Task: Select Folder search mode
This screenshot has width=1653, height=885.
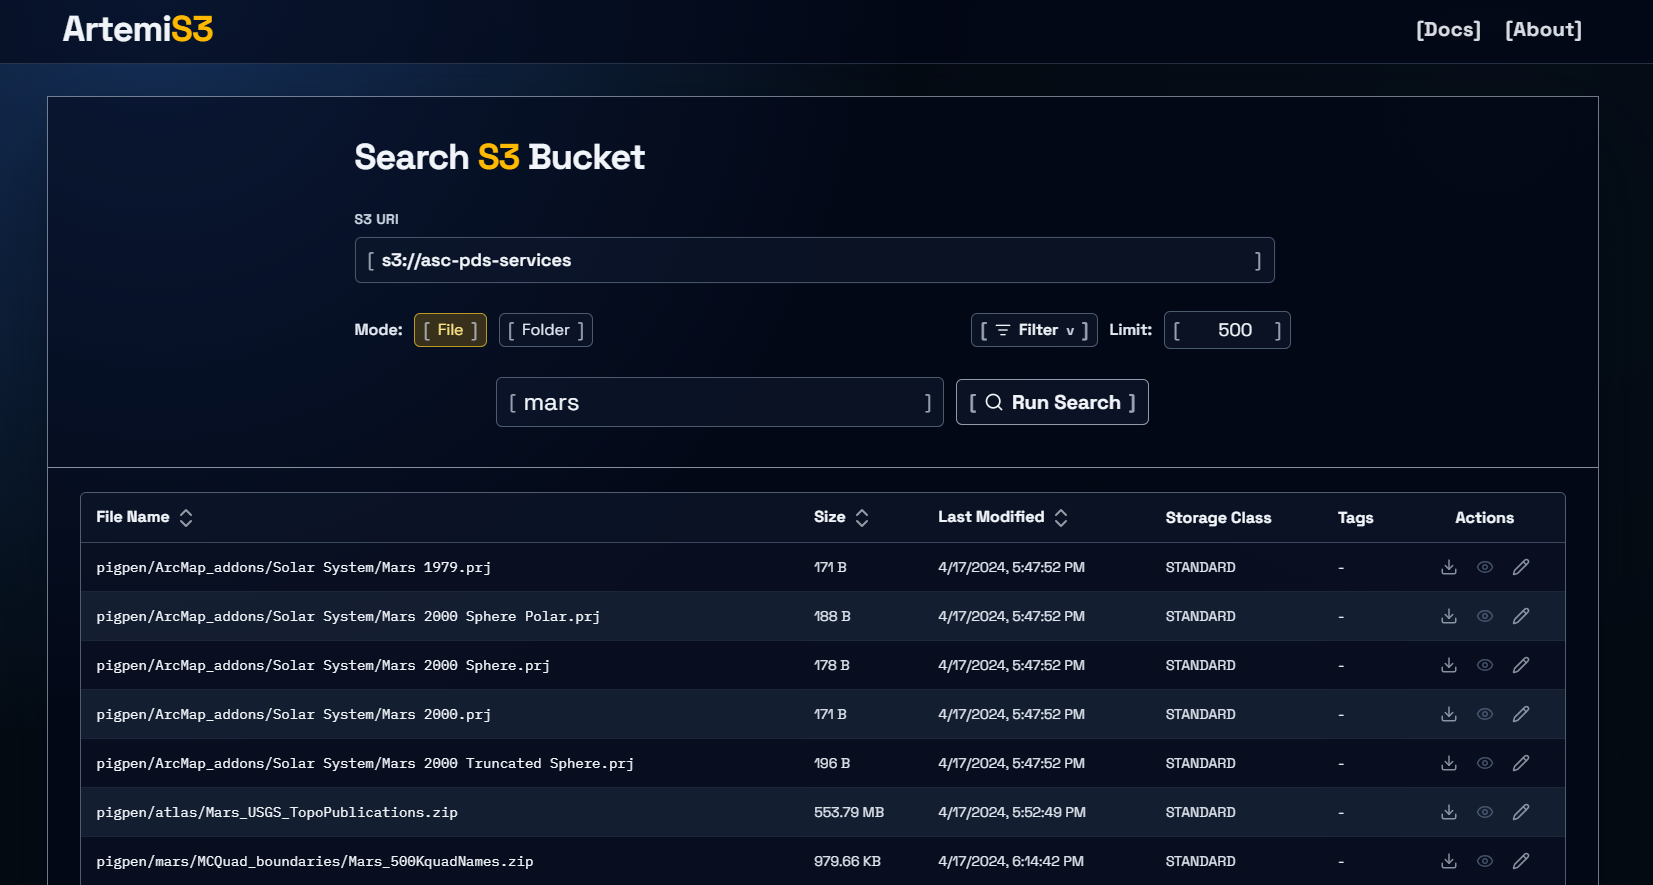Action: 545,330
